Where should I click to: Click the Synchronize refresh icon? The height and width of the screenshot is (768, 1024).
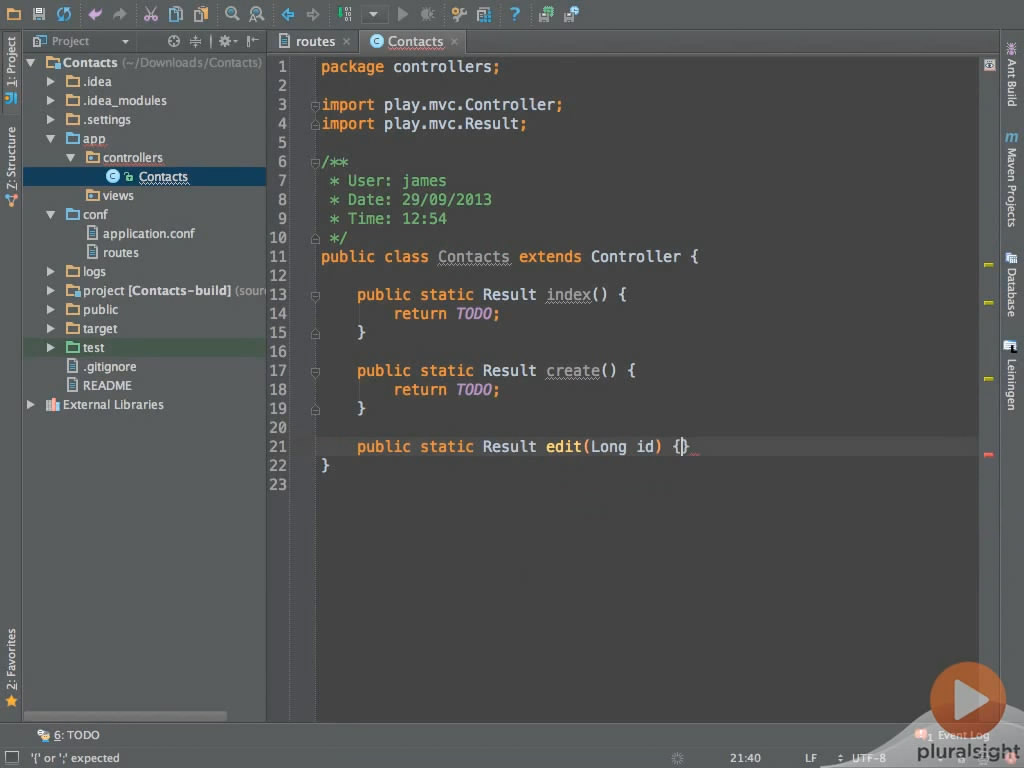point(64,14)
